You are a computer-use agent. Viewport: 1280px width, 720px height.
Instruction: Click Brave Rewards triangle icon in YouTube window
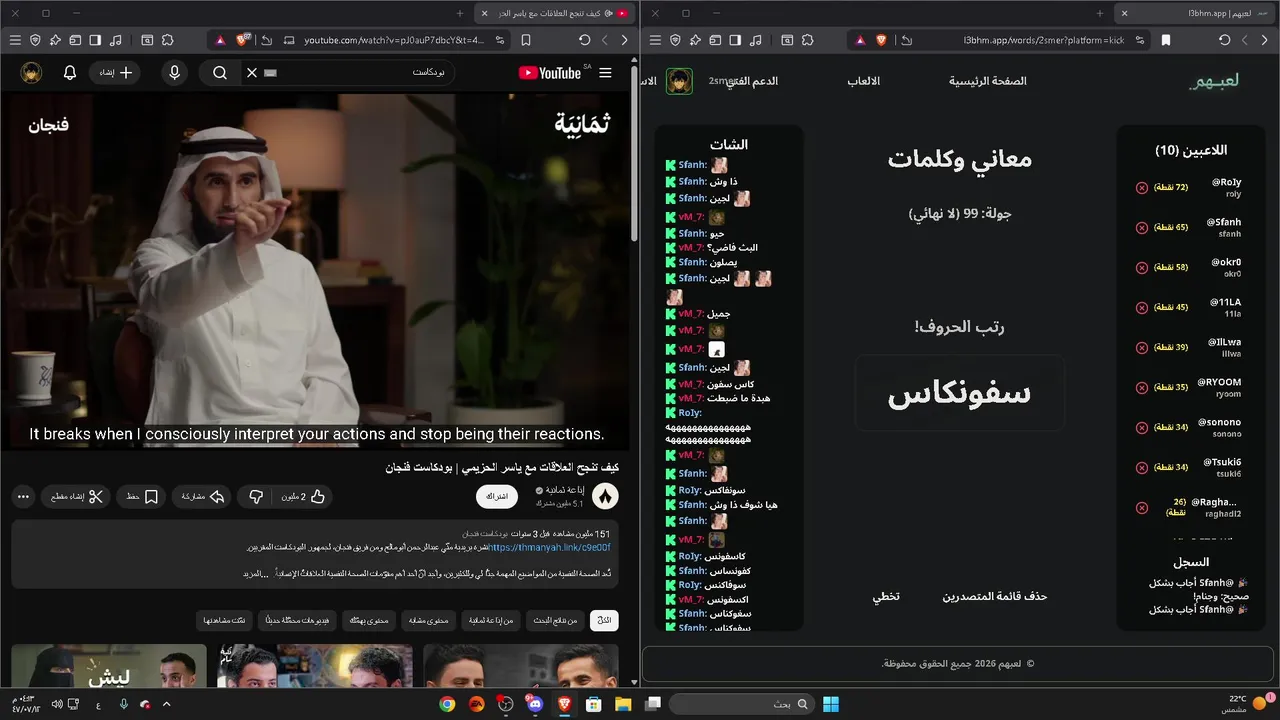(x=219, y=40)
